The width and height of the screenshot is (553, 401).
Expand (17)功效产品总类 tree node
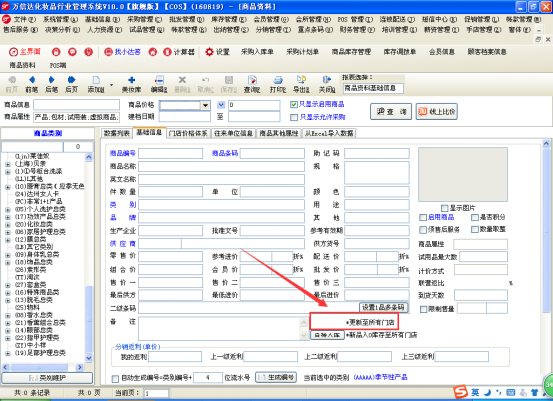click(8, 217)
